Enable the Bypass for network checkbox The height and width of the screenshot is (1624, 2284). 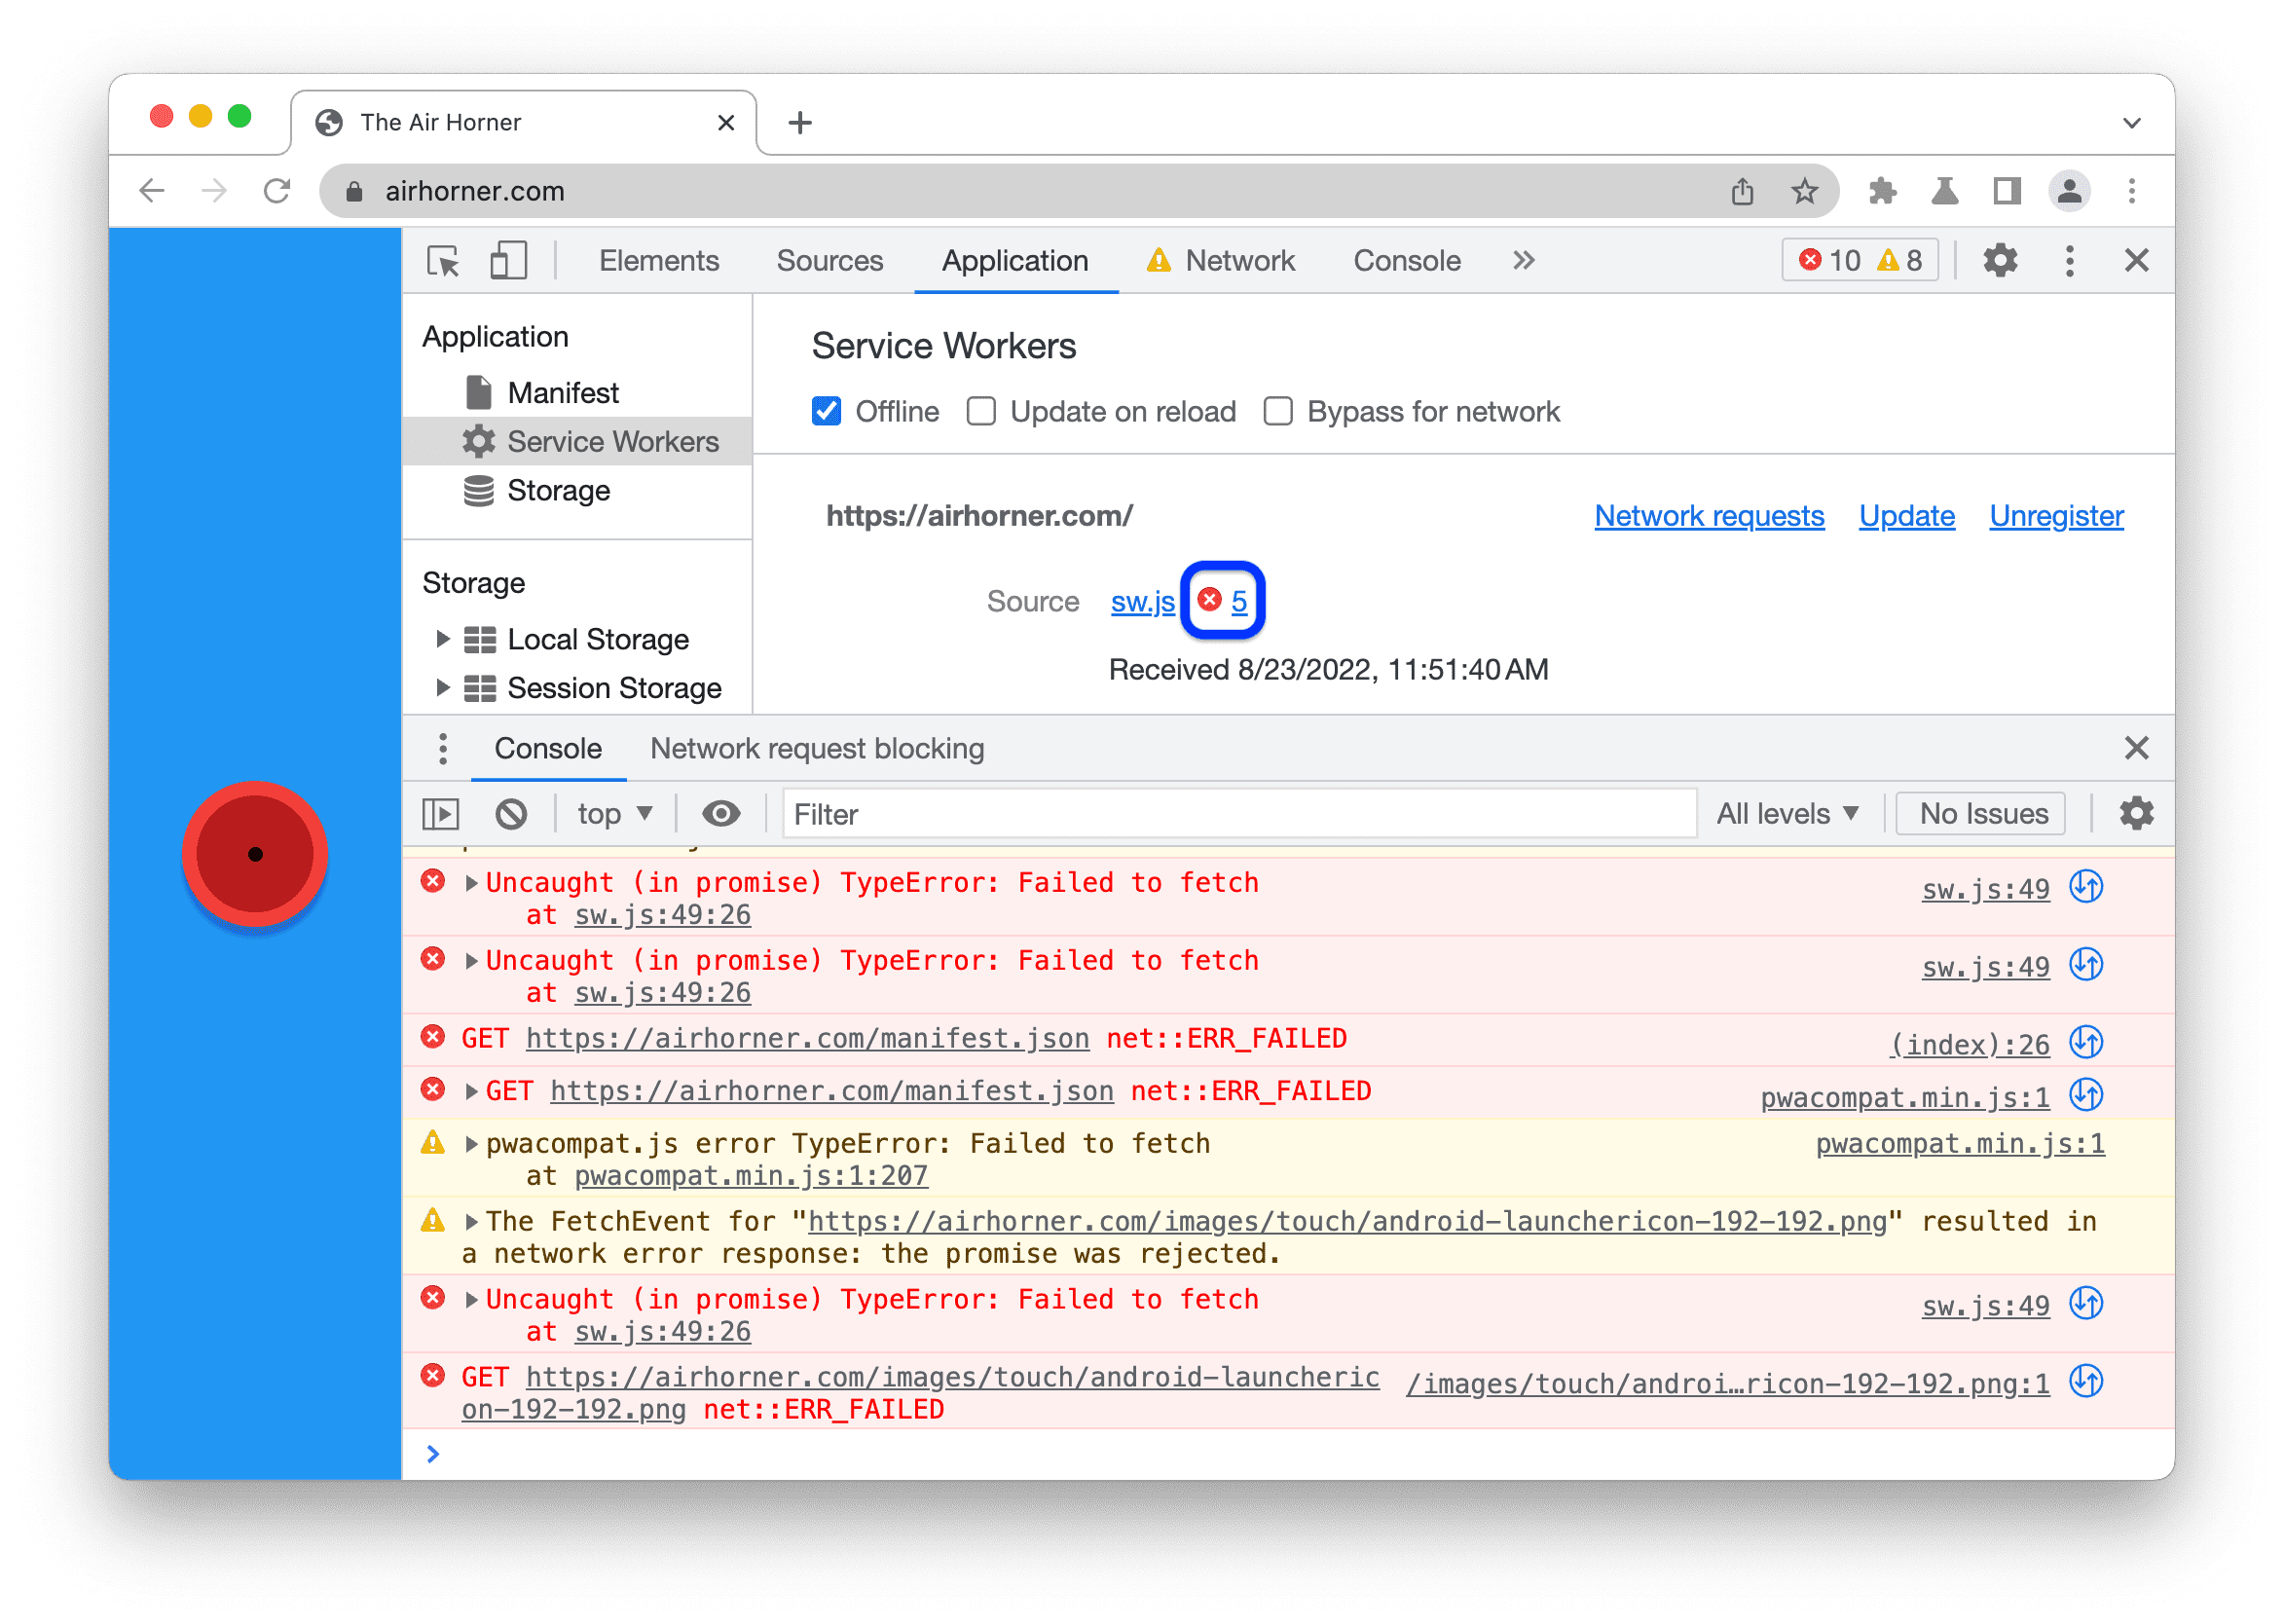point(1279,411)
